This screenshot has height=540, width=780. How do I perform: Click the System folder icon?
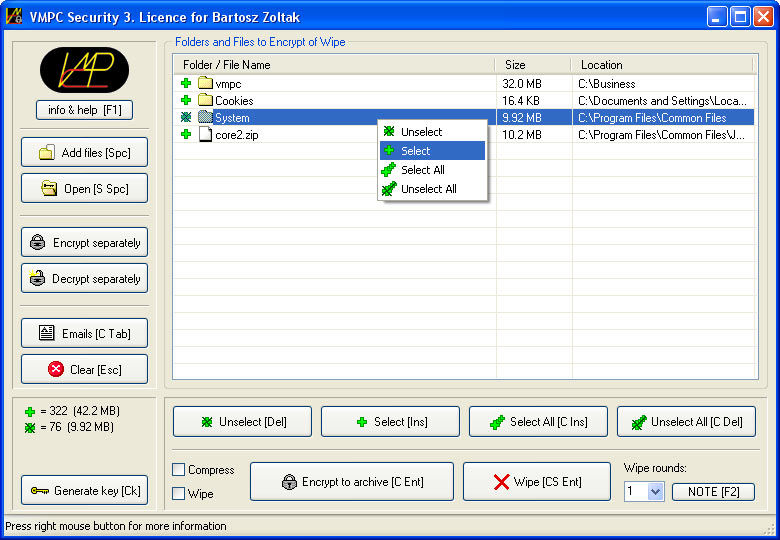click(205, 117)
